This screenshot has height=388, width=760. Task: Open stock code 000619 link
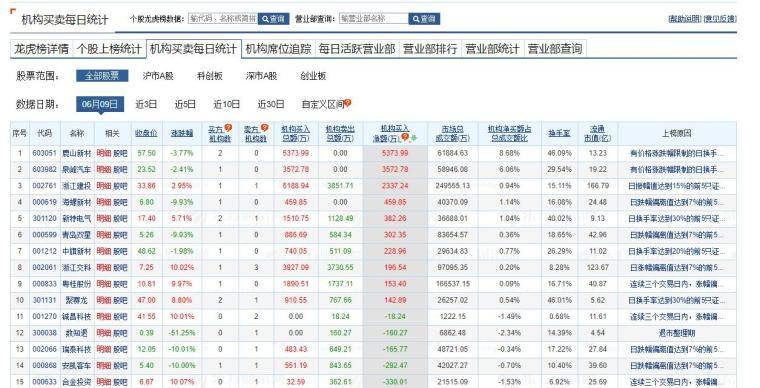45,202
